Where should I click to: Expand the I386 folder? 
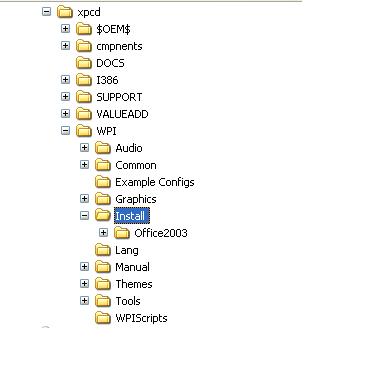[66, 80]
